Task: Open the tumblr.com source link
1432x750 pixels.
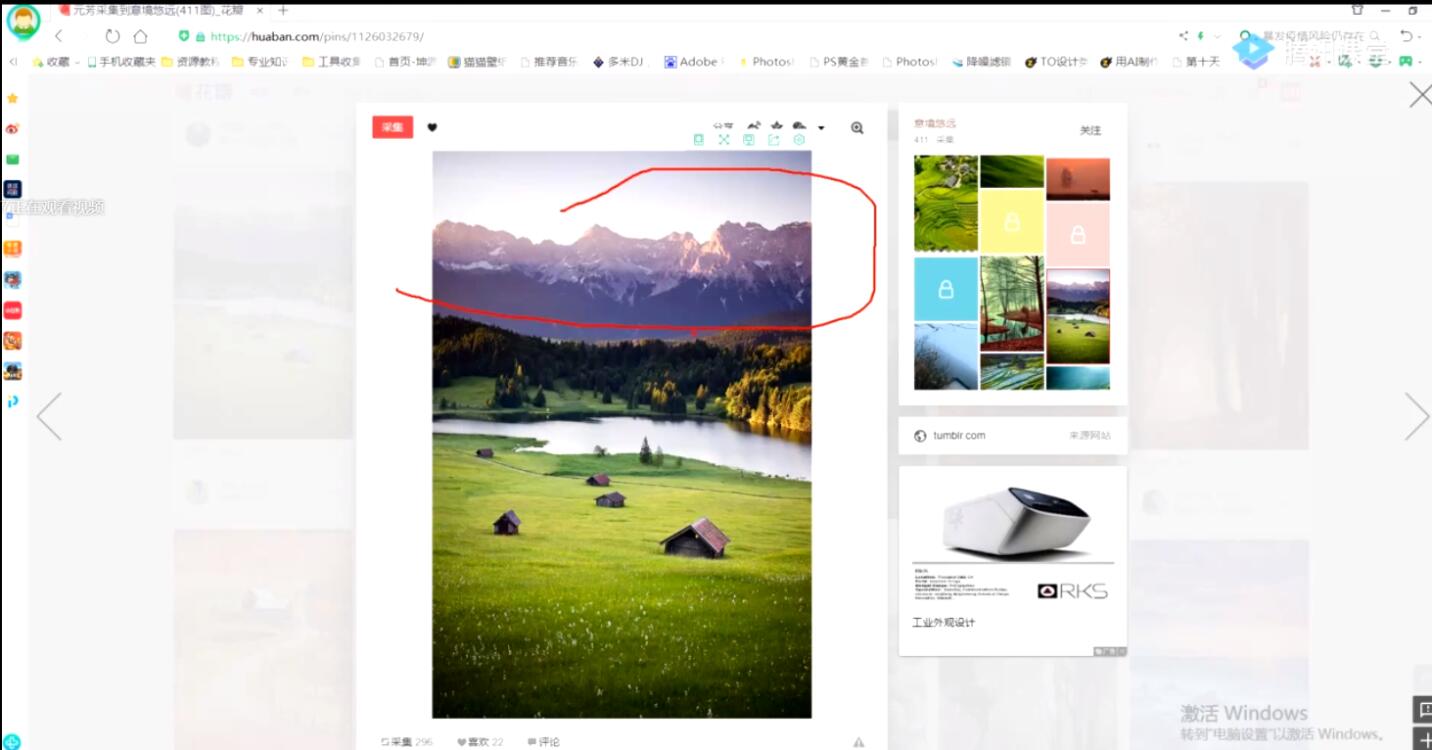Action: (958, 436)
